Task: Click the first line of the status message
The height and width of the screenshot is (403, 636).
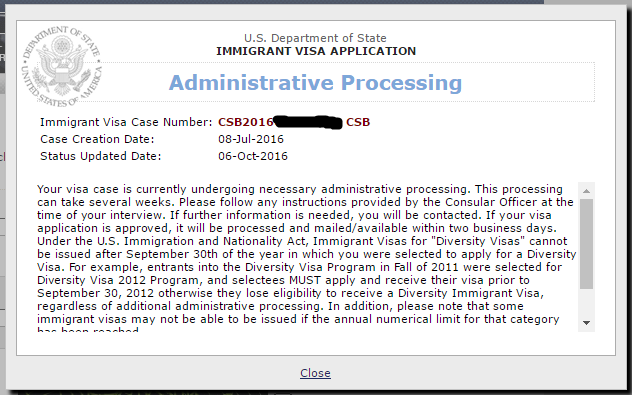Action: pos(300,189)
